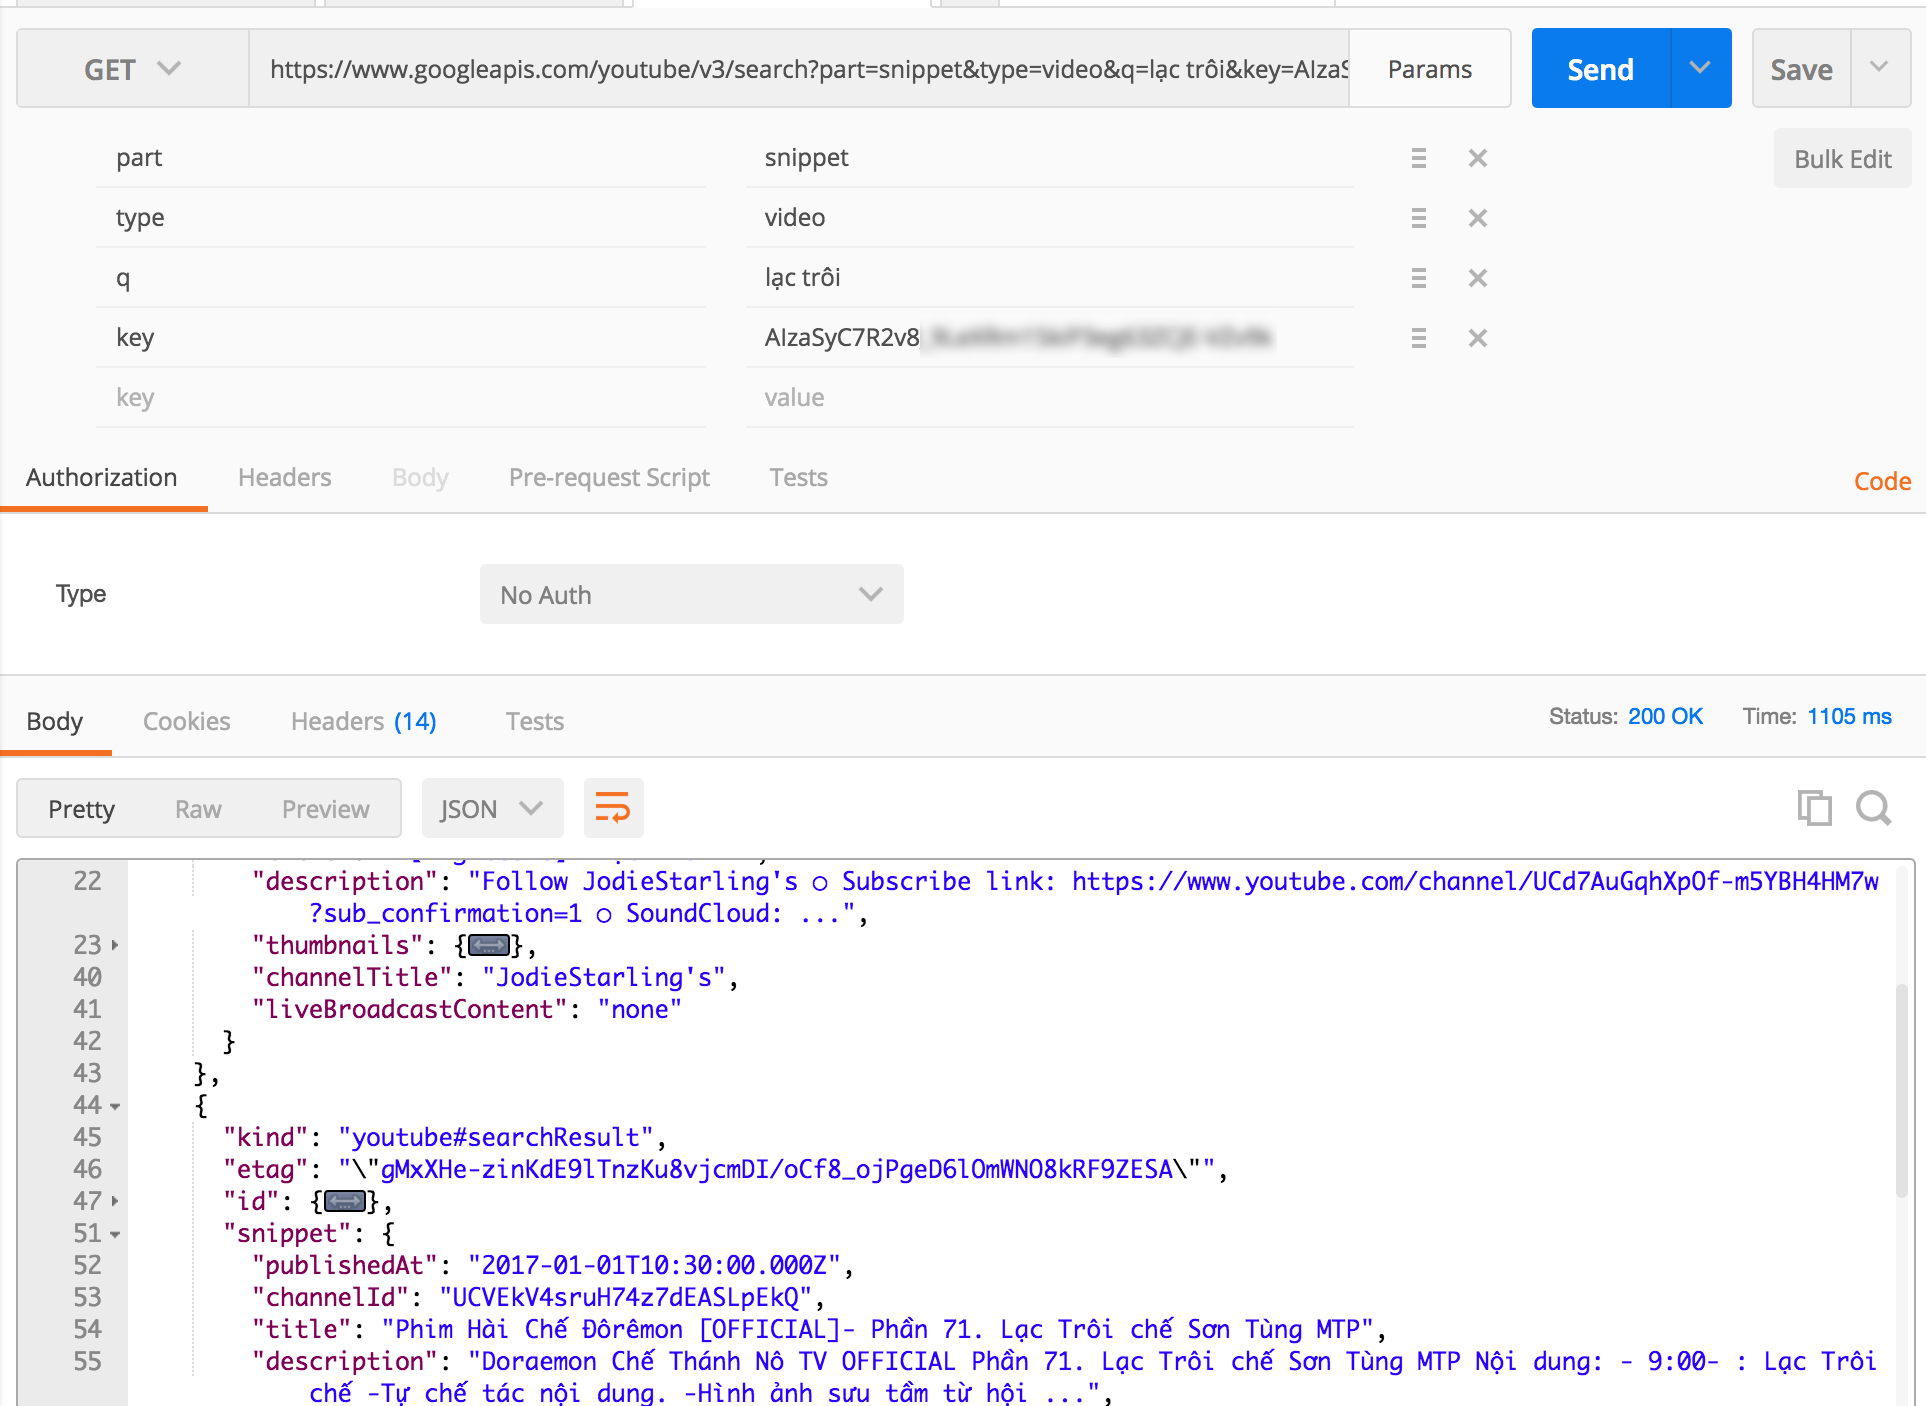Screen dimensions: 1926x1406
Task: Switch response view to Preview
Action: [x=325, y=809]
